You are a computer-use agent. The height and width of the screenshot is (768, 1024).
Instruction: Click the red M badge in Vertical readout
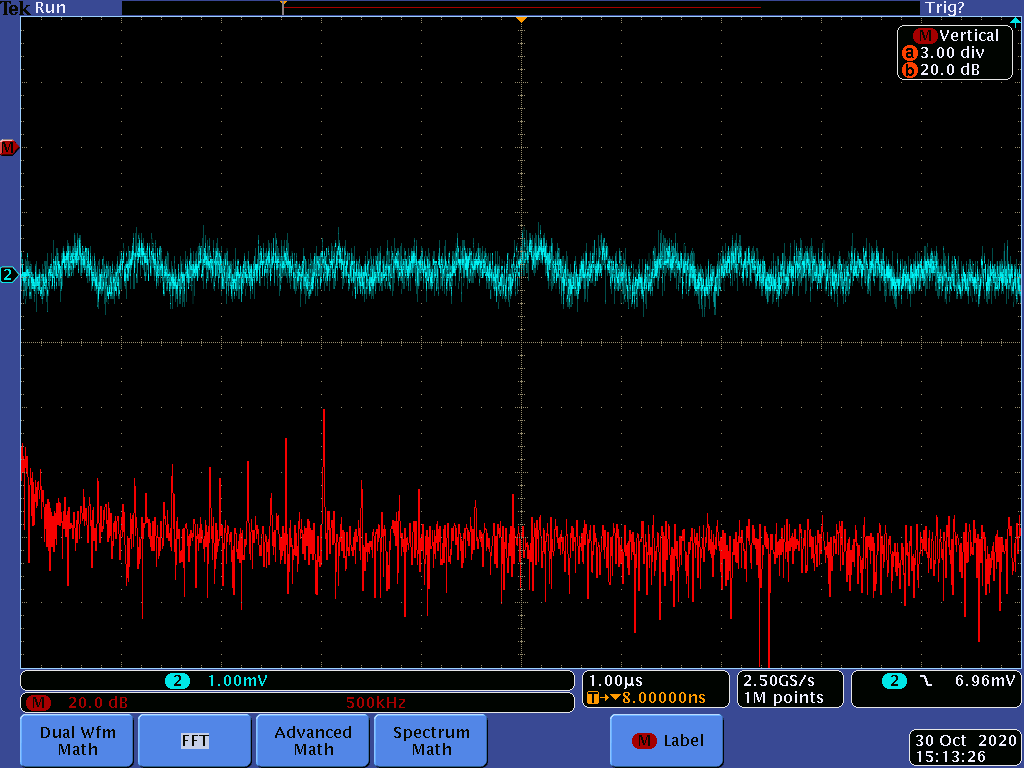click(926, 36)
